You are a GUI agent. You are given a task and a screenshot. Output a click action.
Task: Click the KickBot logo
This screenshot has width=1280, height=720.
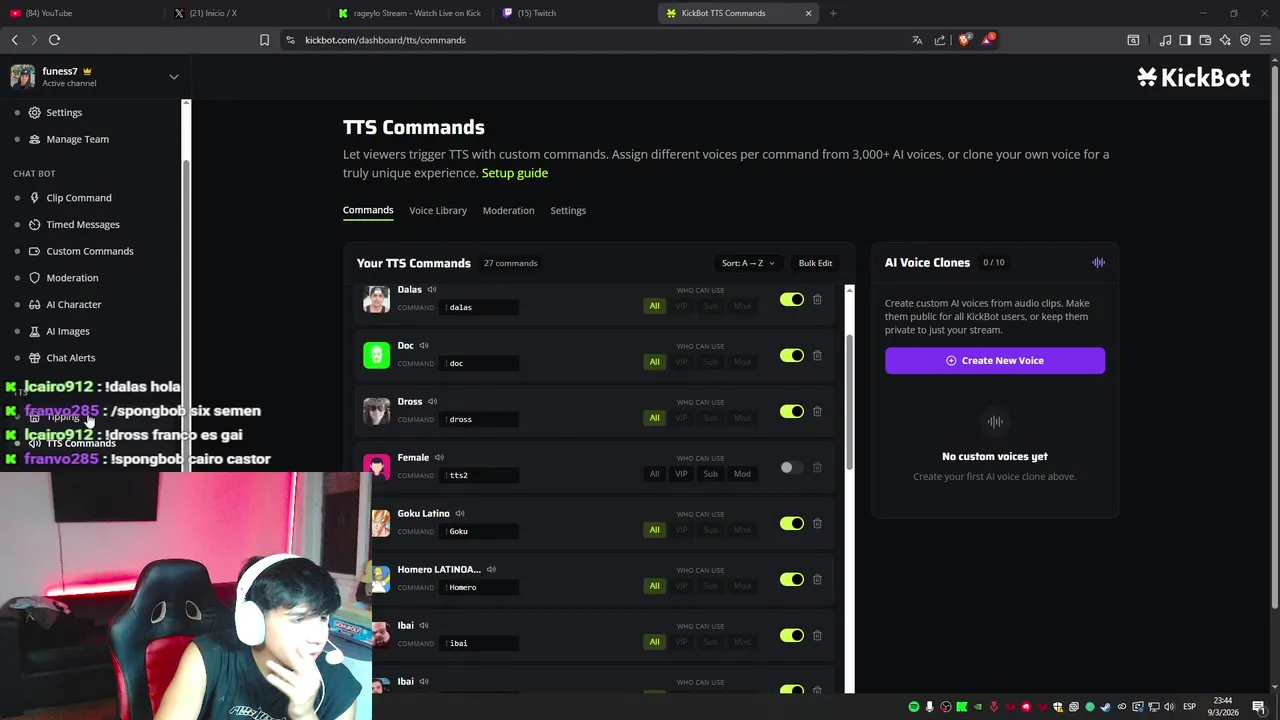point(1194,77)
